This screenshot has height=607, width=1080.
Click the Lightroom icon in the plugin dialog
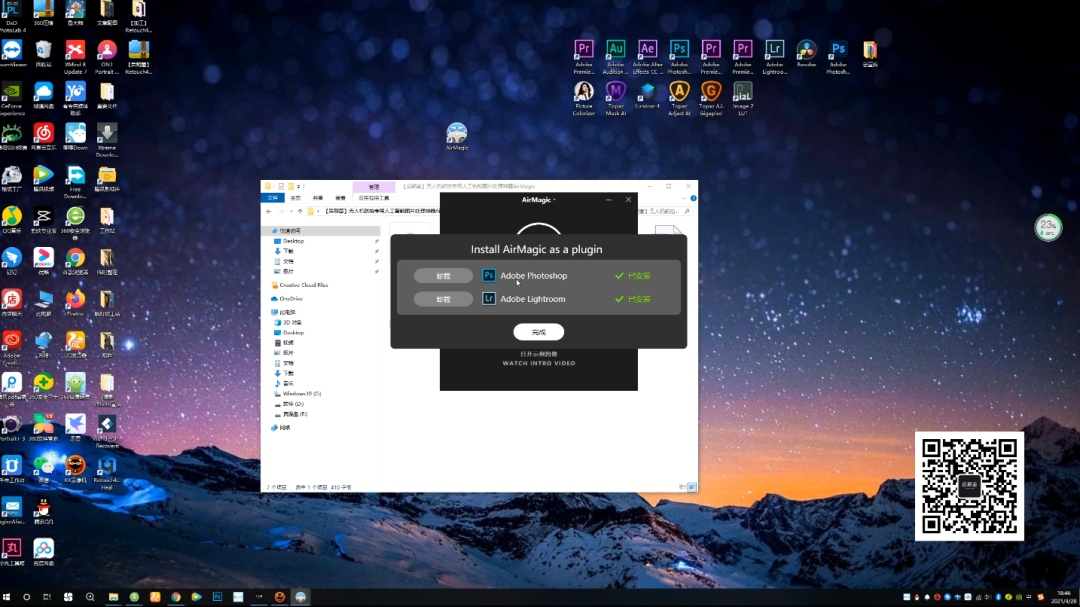coord(488,299)
